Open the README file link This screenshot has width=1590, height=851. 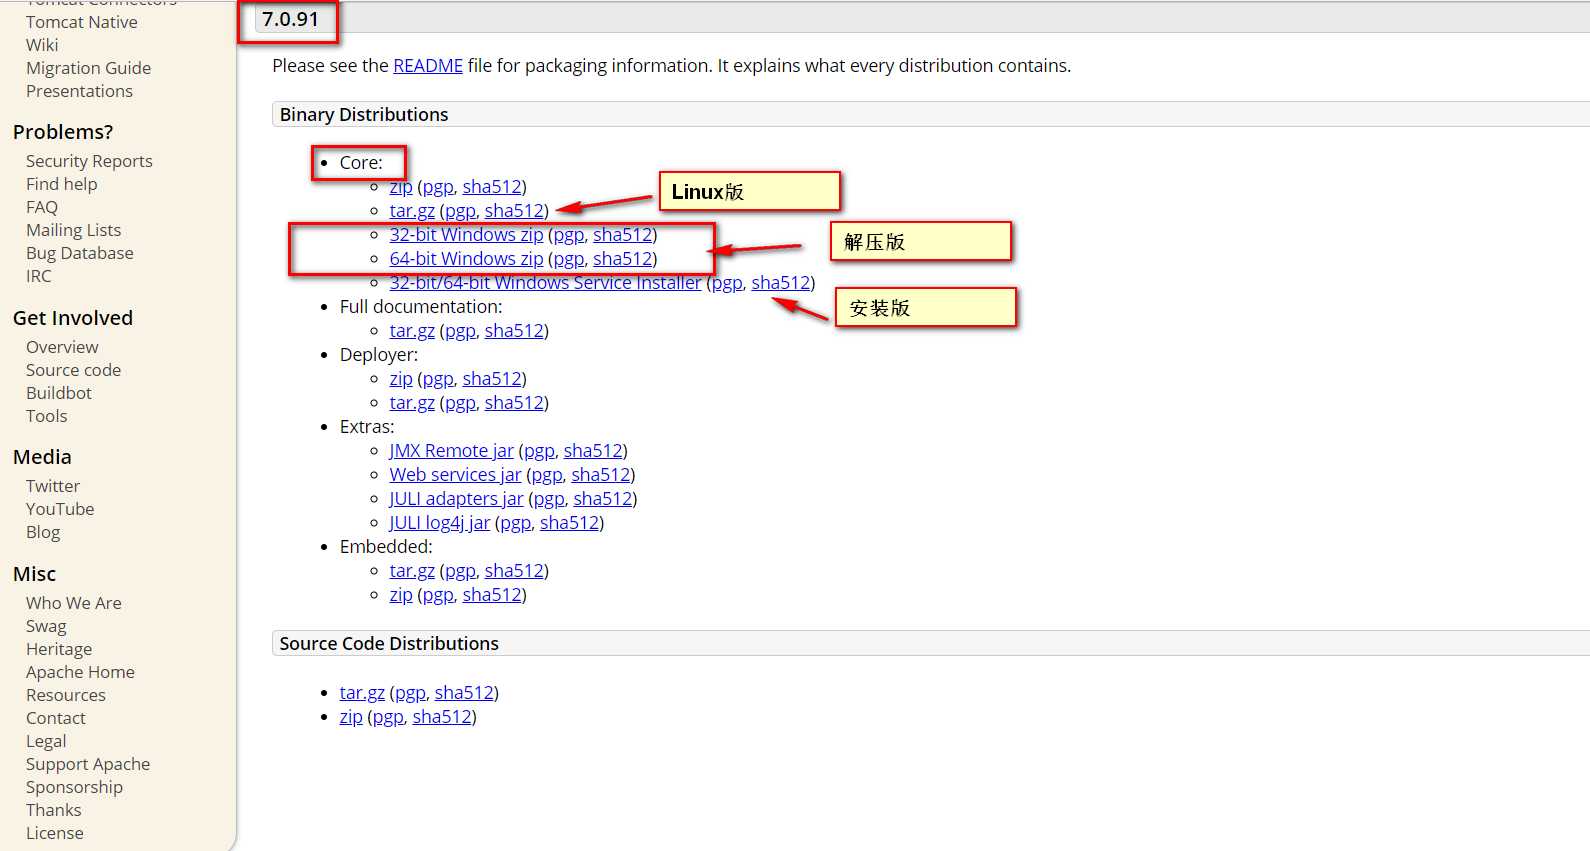click(428, 66)
